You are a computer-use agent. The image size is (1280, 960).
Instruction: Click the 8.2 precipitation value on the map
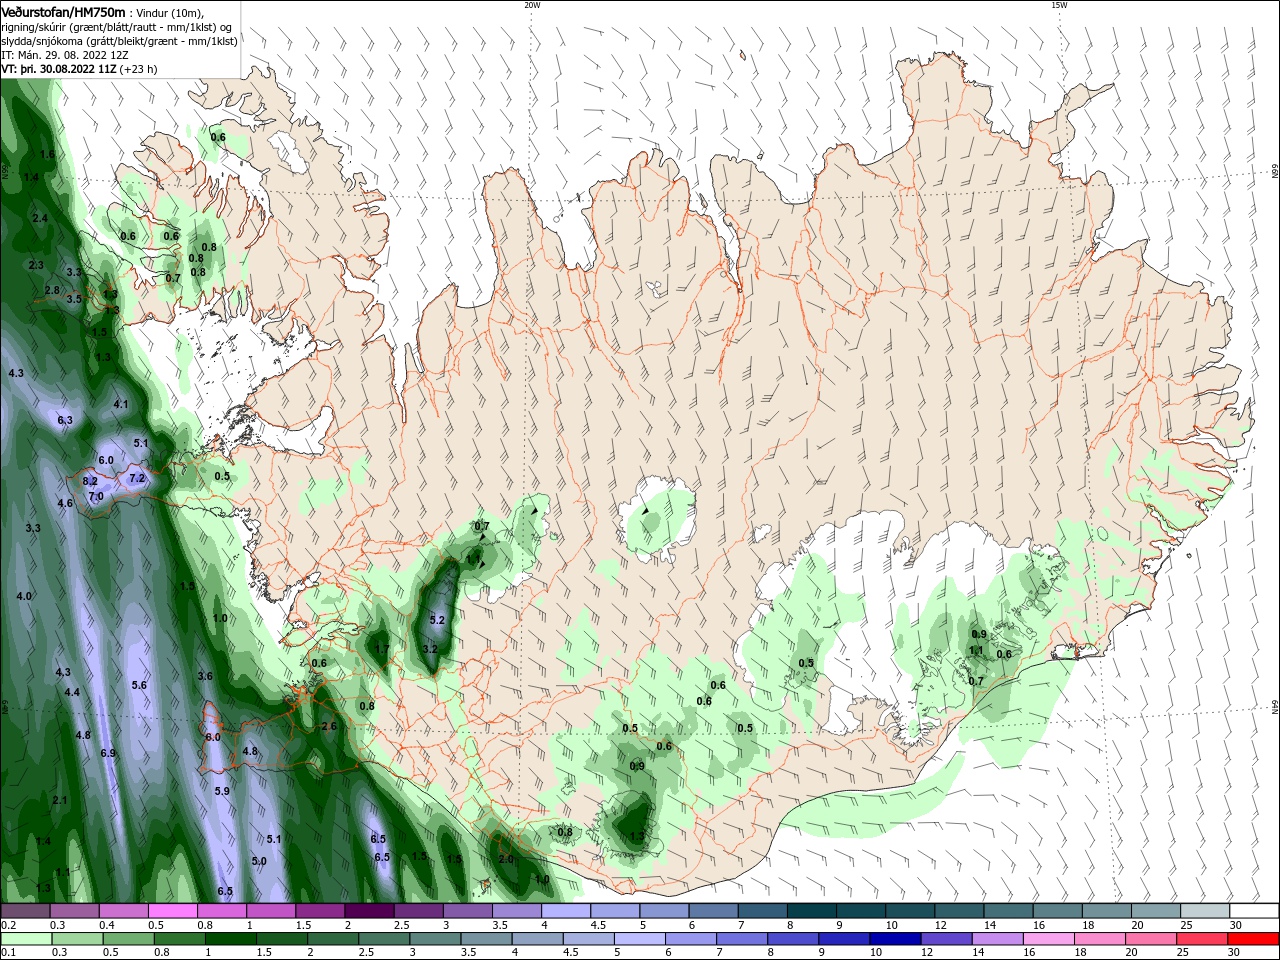pos(90,482)
